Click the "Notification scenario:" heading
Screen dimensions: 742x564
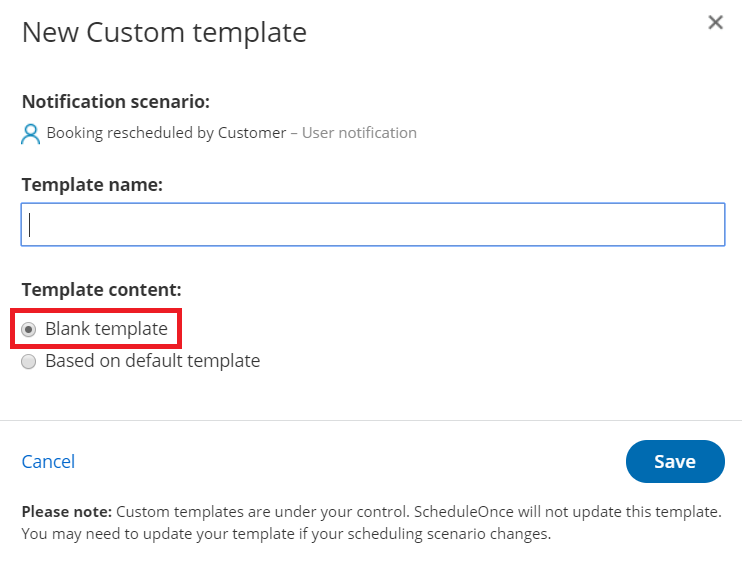(115, 101)
